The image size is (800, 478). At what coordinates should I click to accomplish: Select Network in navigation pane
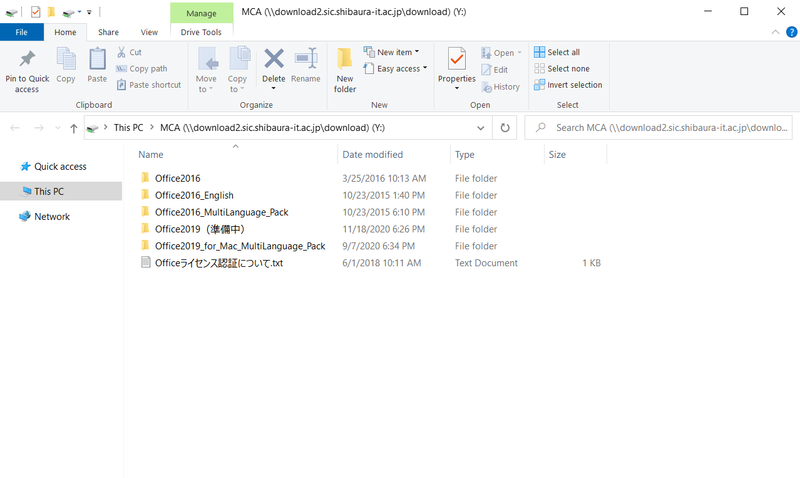[x=52, y=216]
